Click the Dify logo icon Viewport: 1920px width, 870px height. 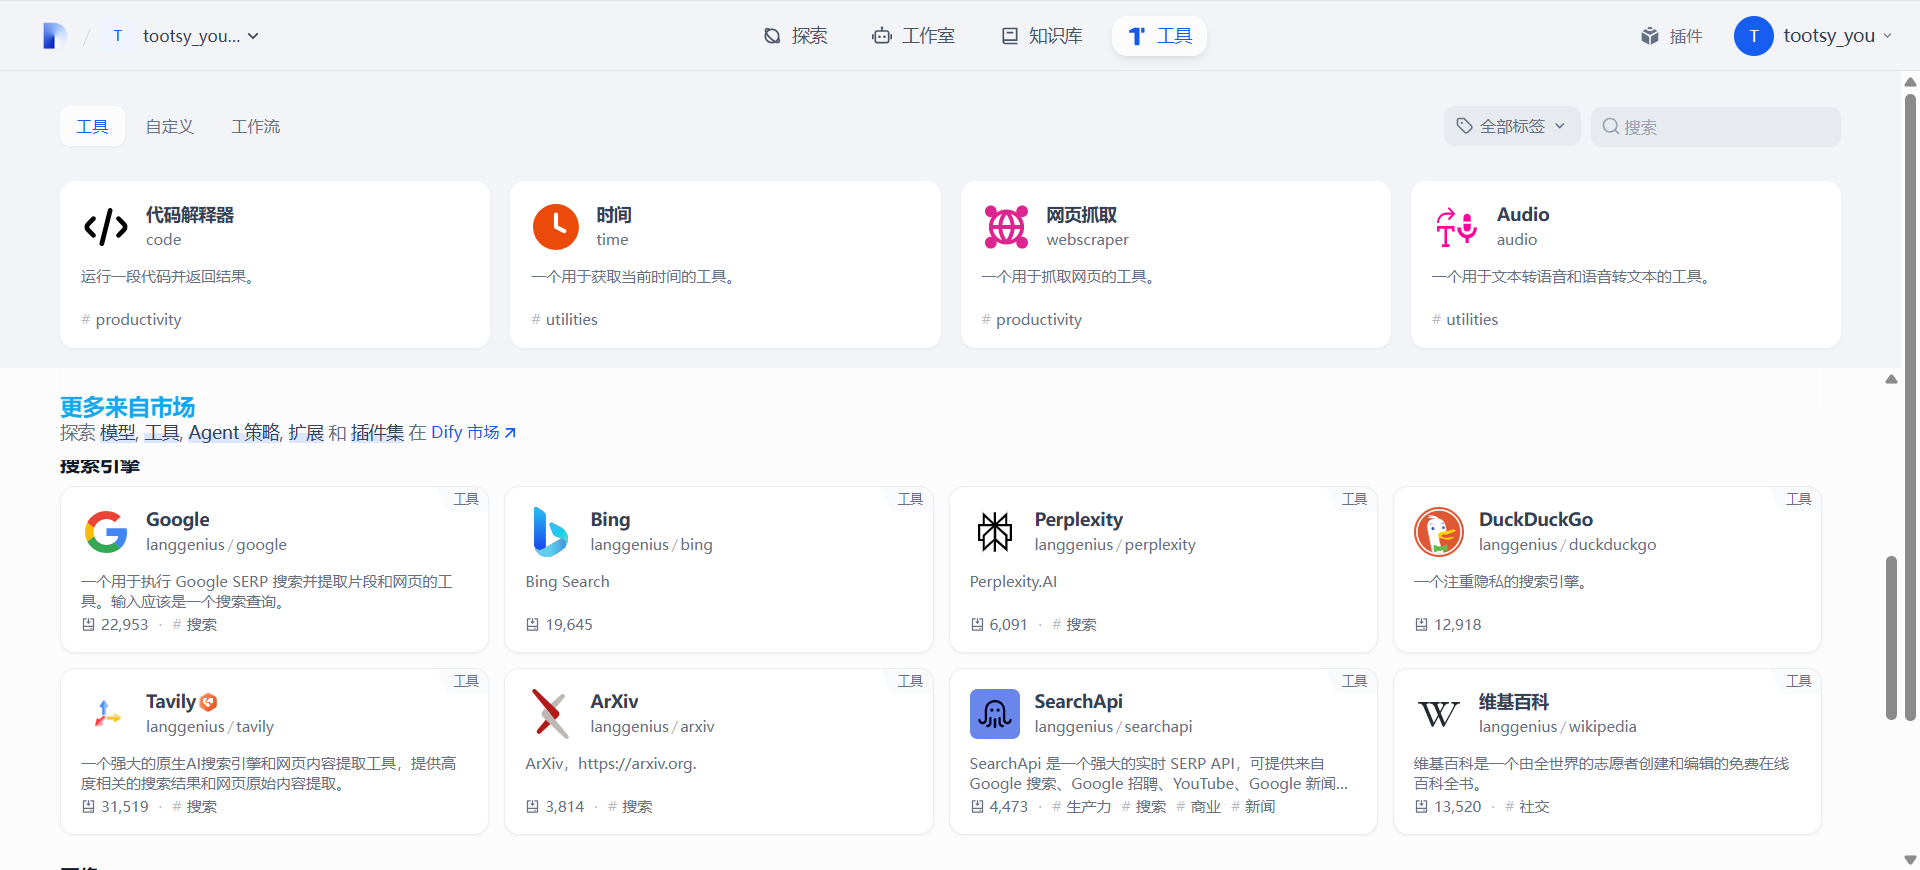[54, 36]
